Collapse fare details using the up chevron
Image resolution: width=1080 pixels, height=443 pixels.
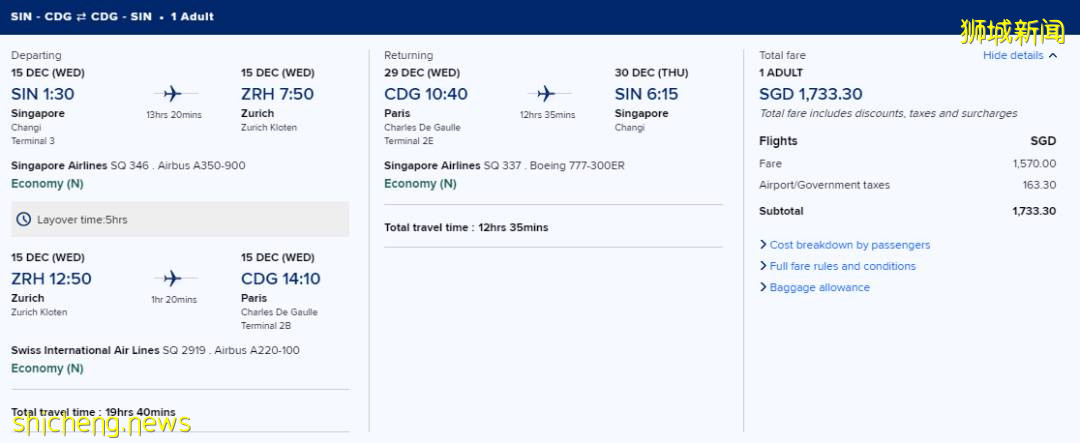1052,56
